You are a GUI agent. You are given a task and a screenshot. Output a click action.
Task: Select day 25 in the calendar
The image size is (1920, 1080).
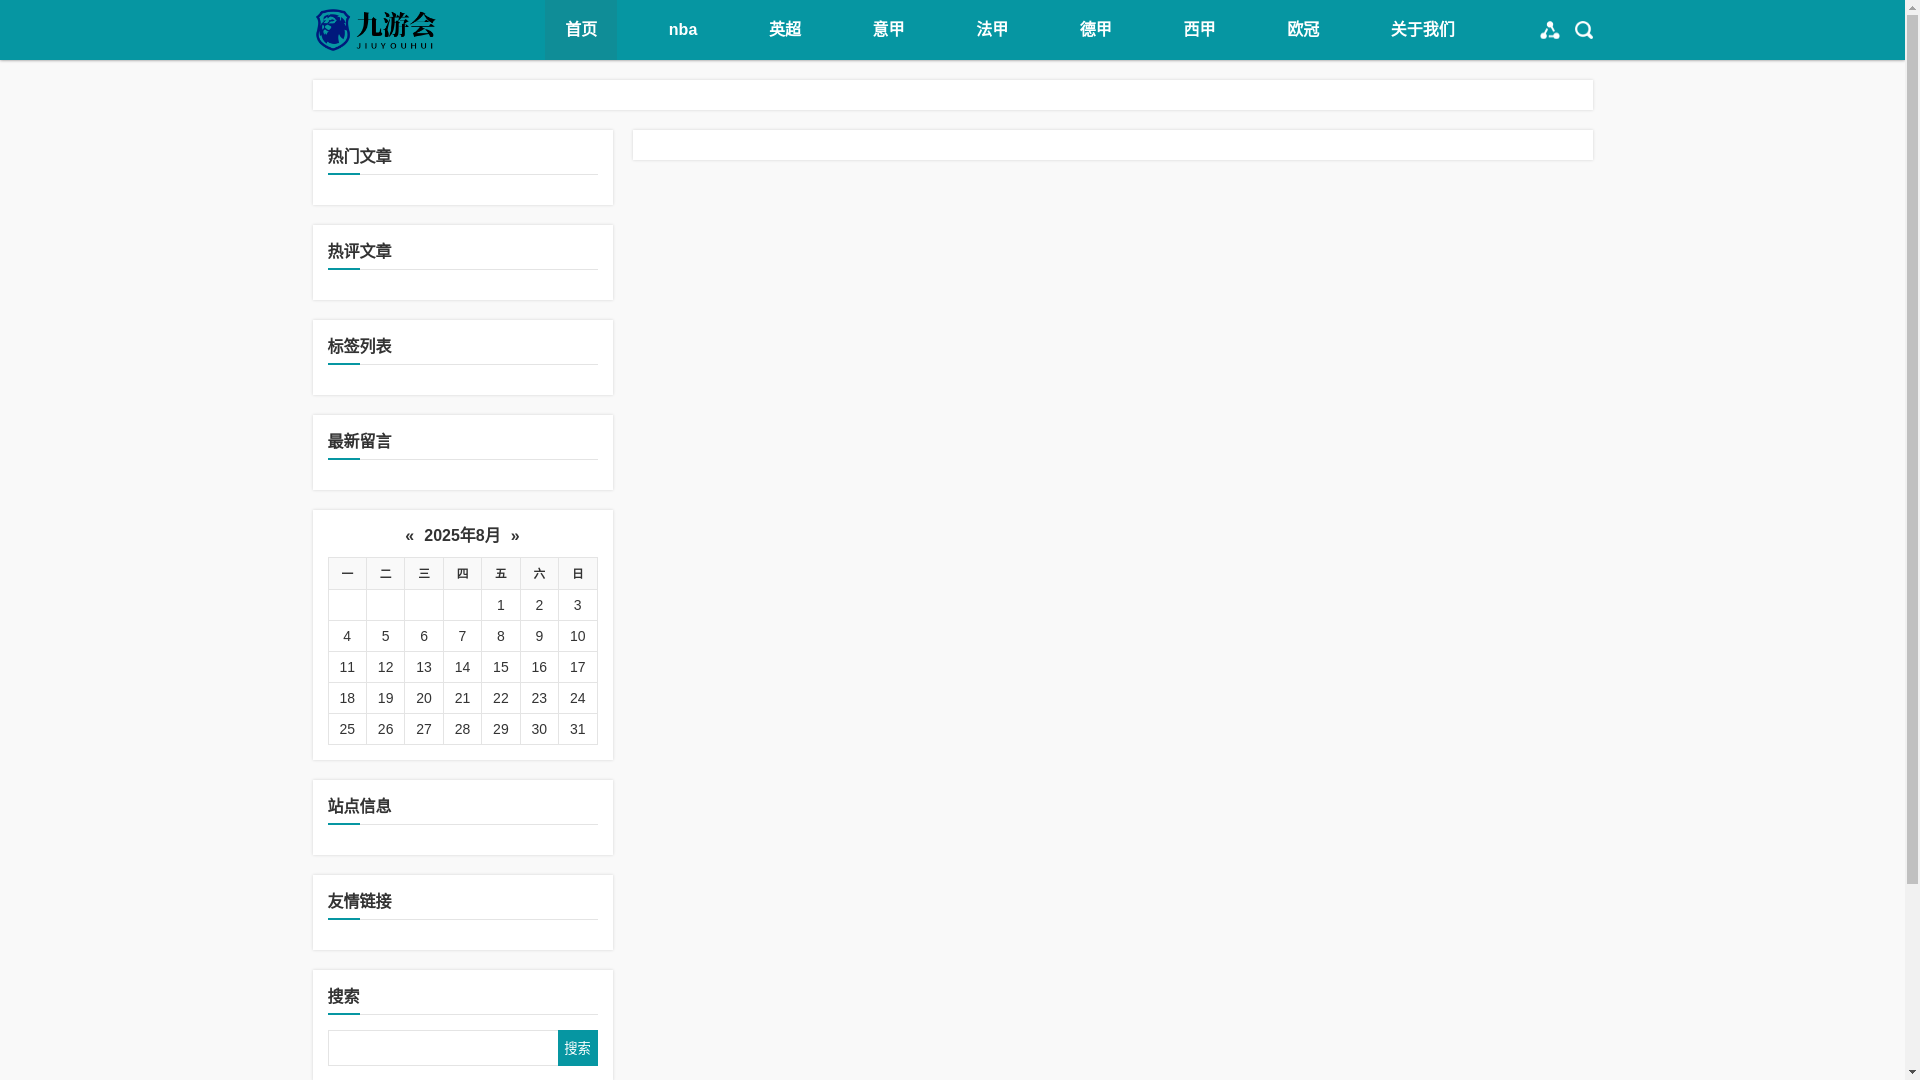[347, 729]
